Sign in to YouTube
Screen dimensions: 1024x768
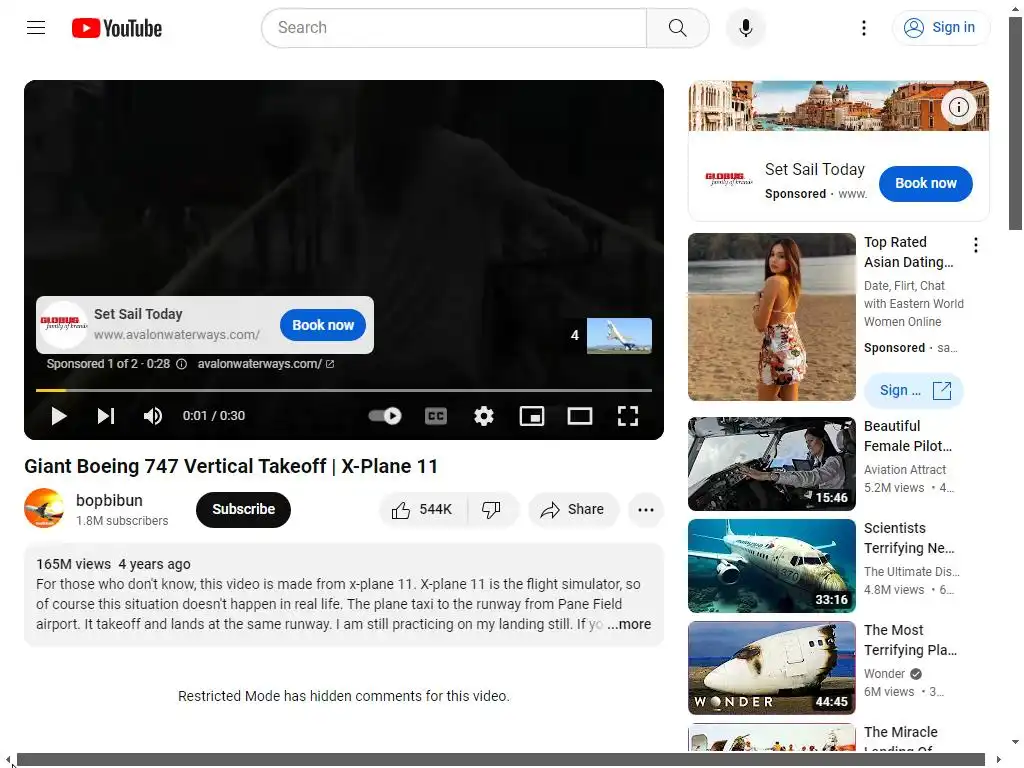coord(941,28)
